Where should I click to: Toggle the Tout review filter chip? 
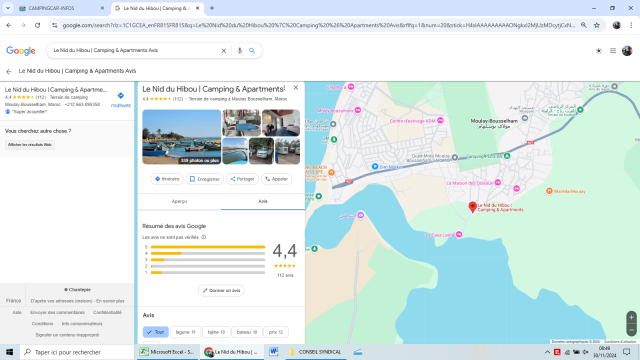(x=156, y=332)
